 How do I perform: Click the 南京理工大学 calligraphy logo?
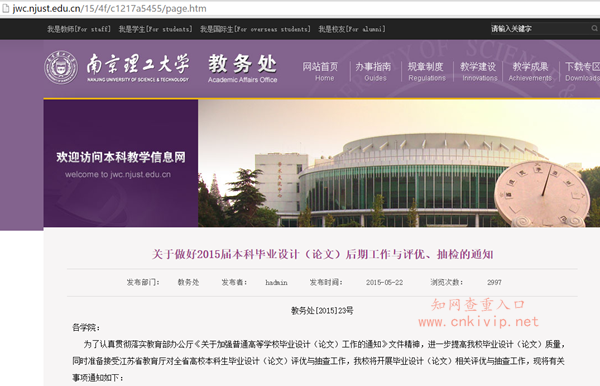click(137, 67)
